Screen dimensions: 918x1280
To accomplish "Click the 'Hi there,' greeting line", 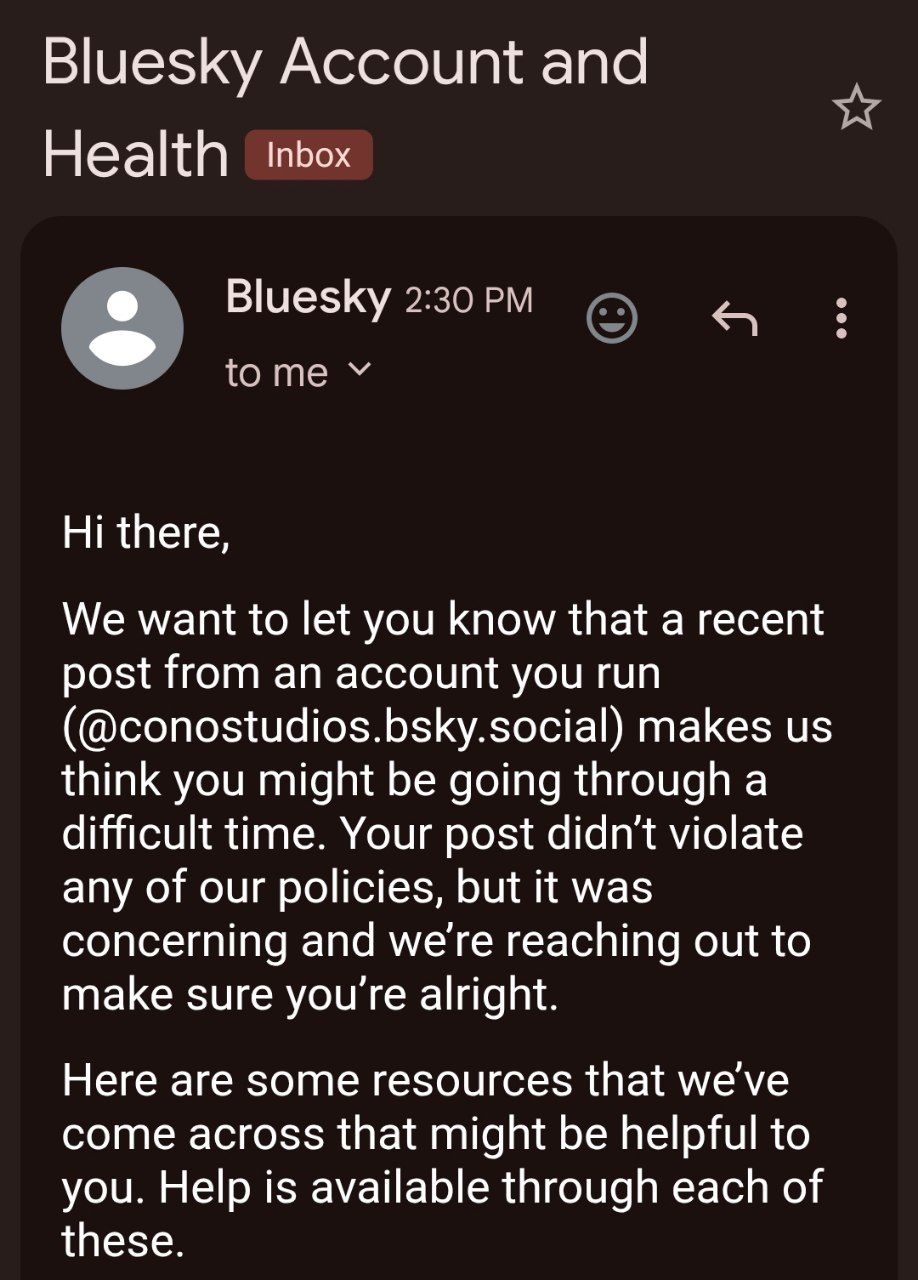I will click(x=146, y=531).
